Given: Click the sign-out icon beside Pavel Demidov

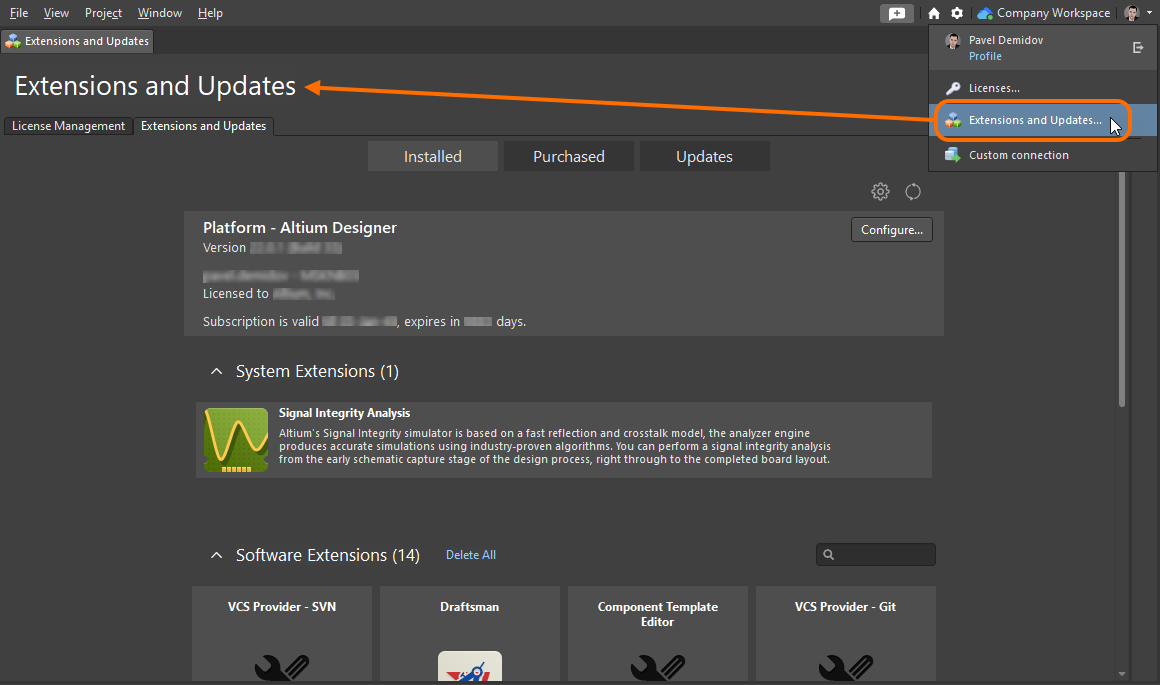Looking at the screenshot, I should [x=1138, y=48].
